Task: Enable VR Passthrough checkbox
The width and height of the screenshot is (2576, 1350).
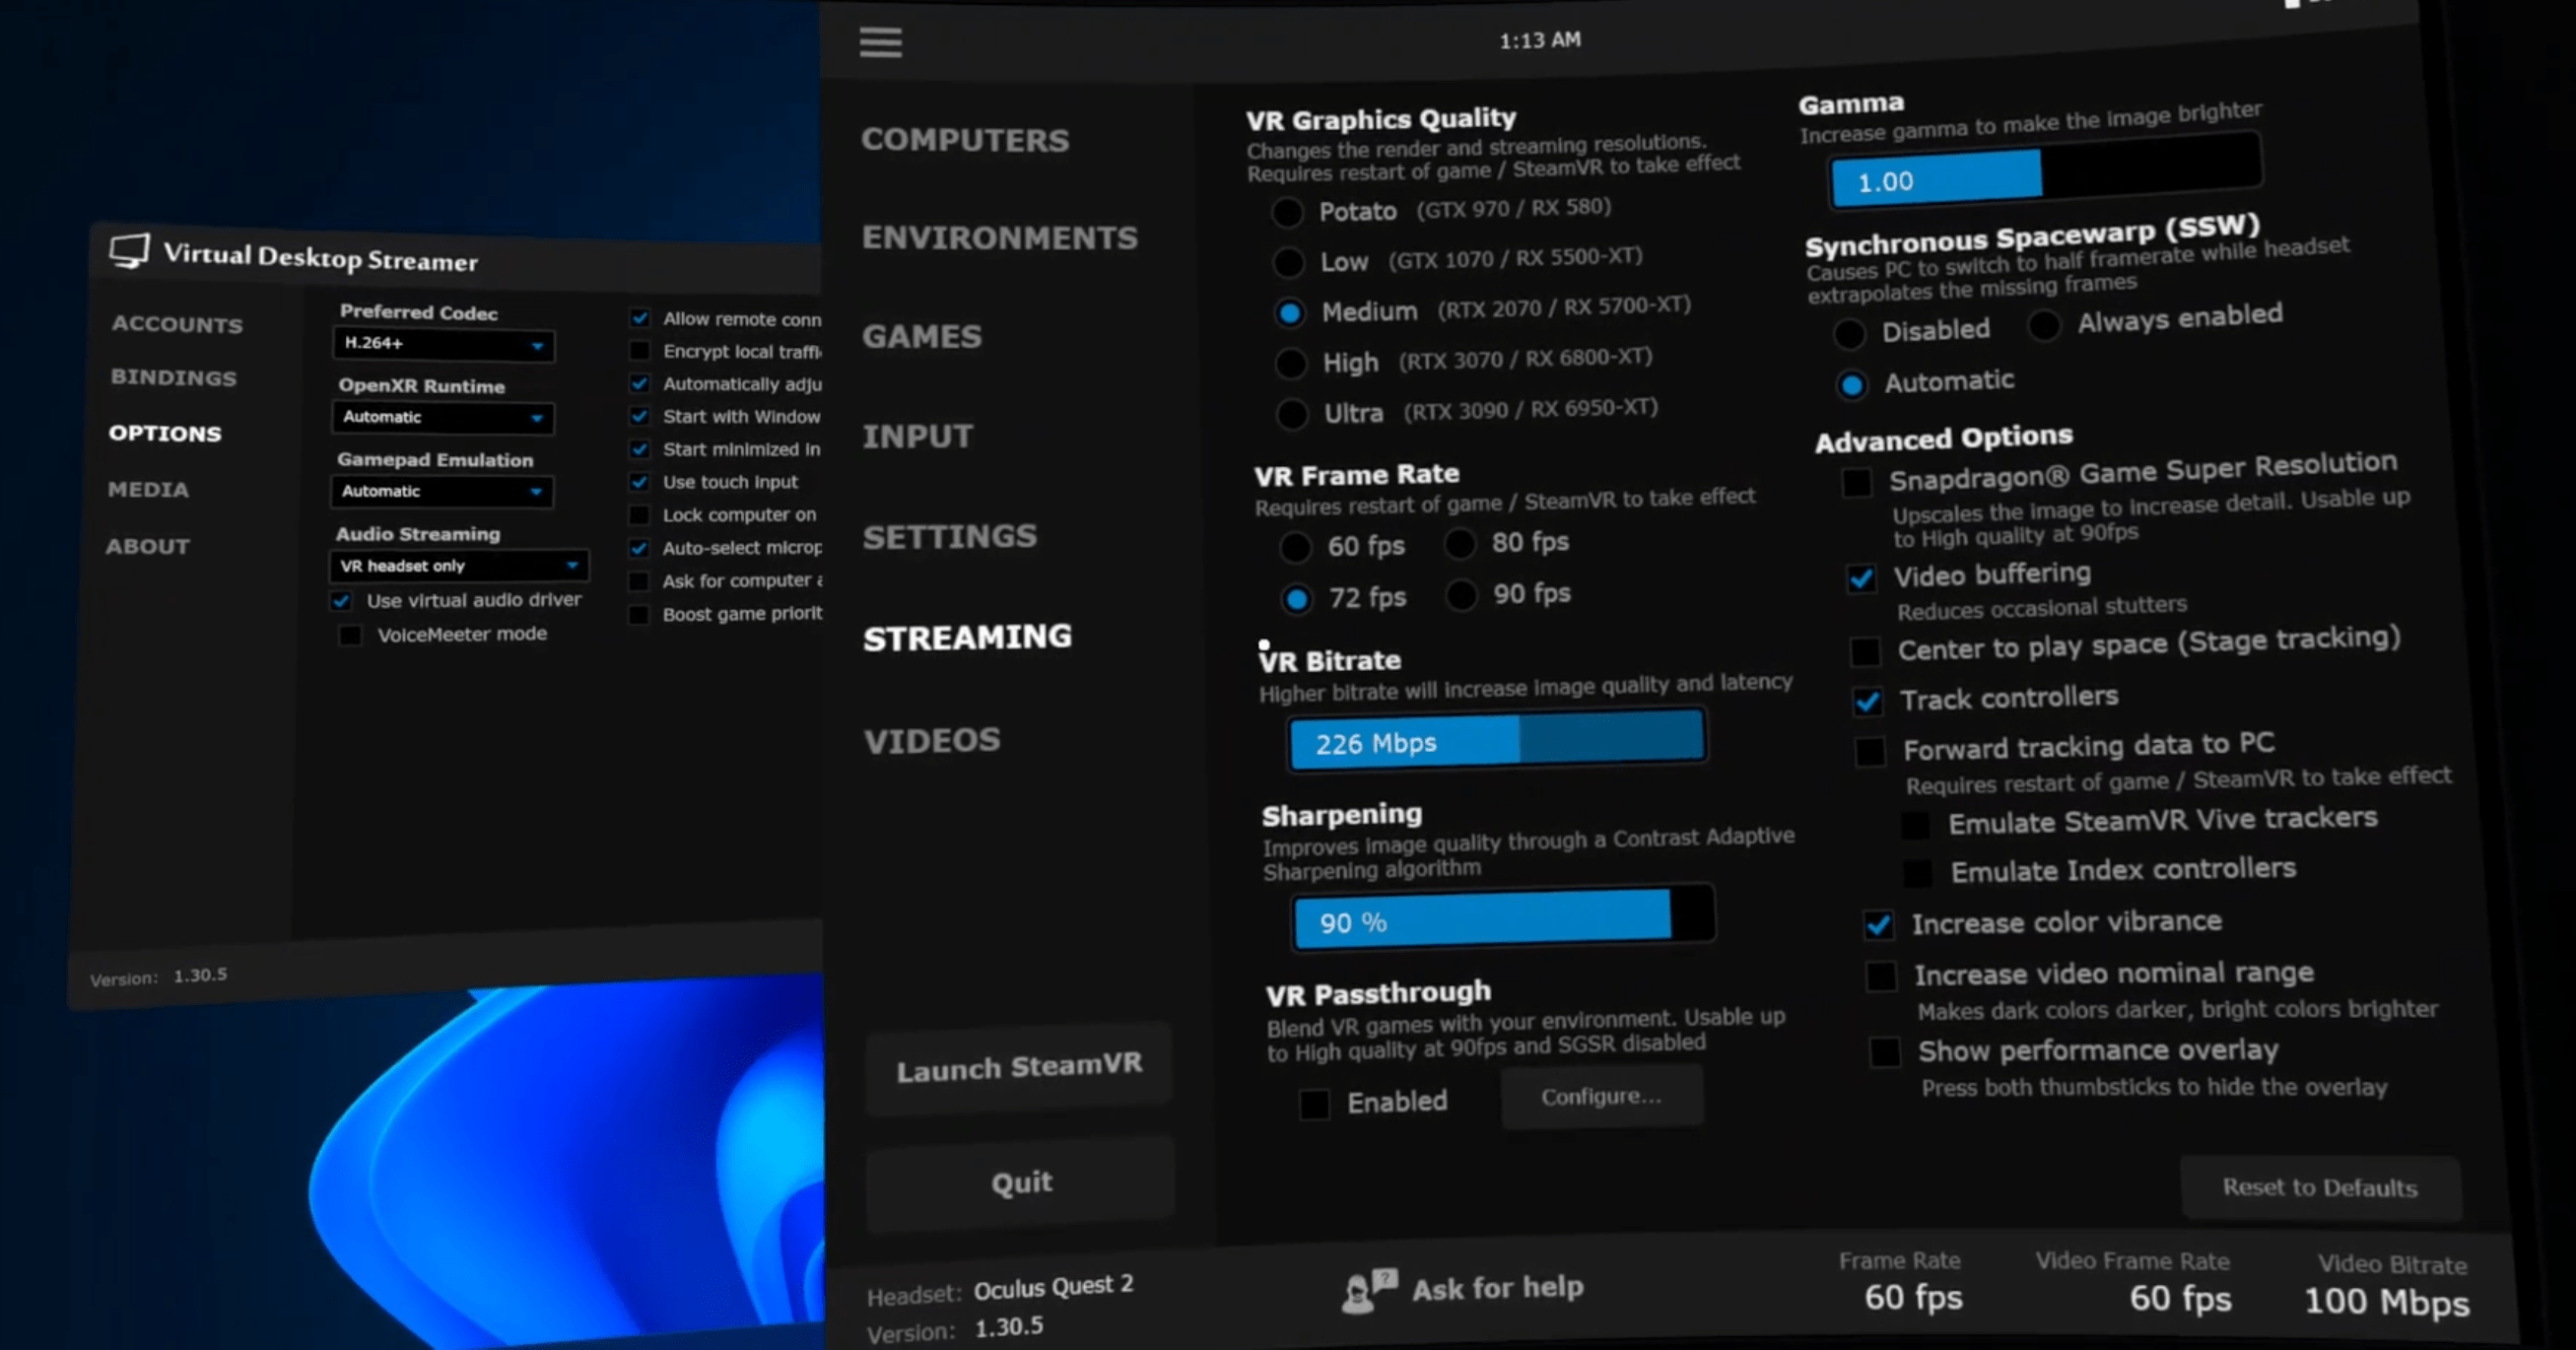Action: [x=1314, y=1104]
